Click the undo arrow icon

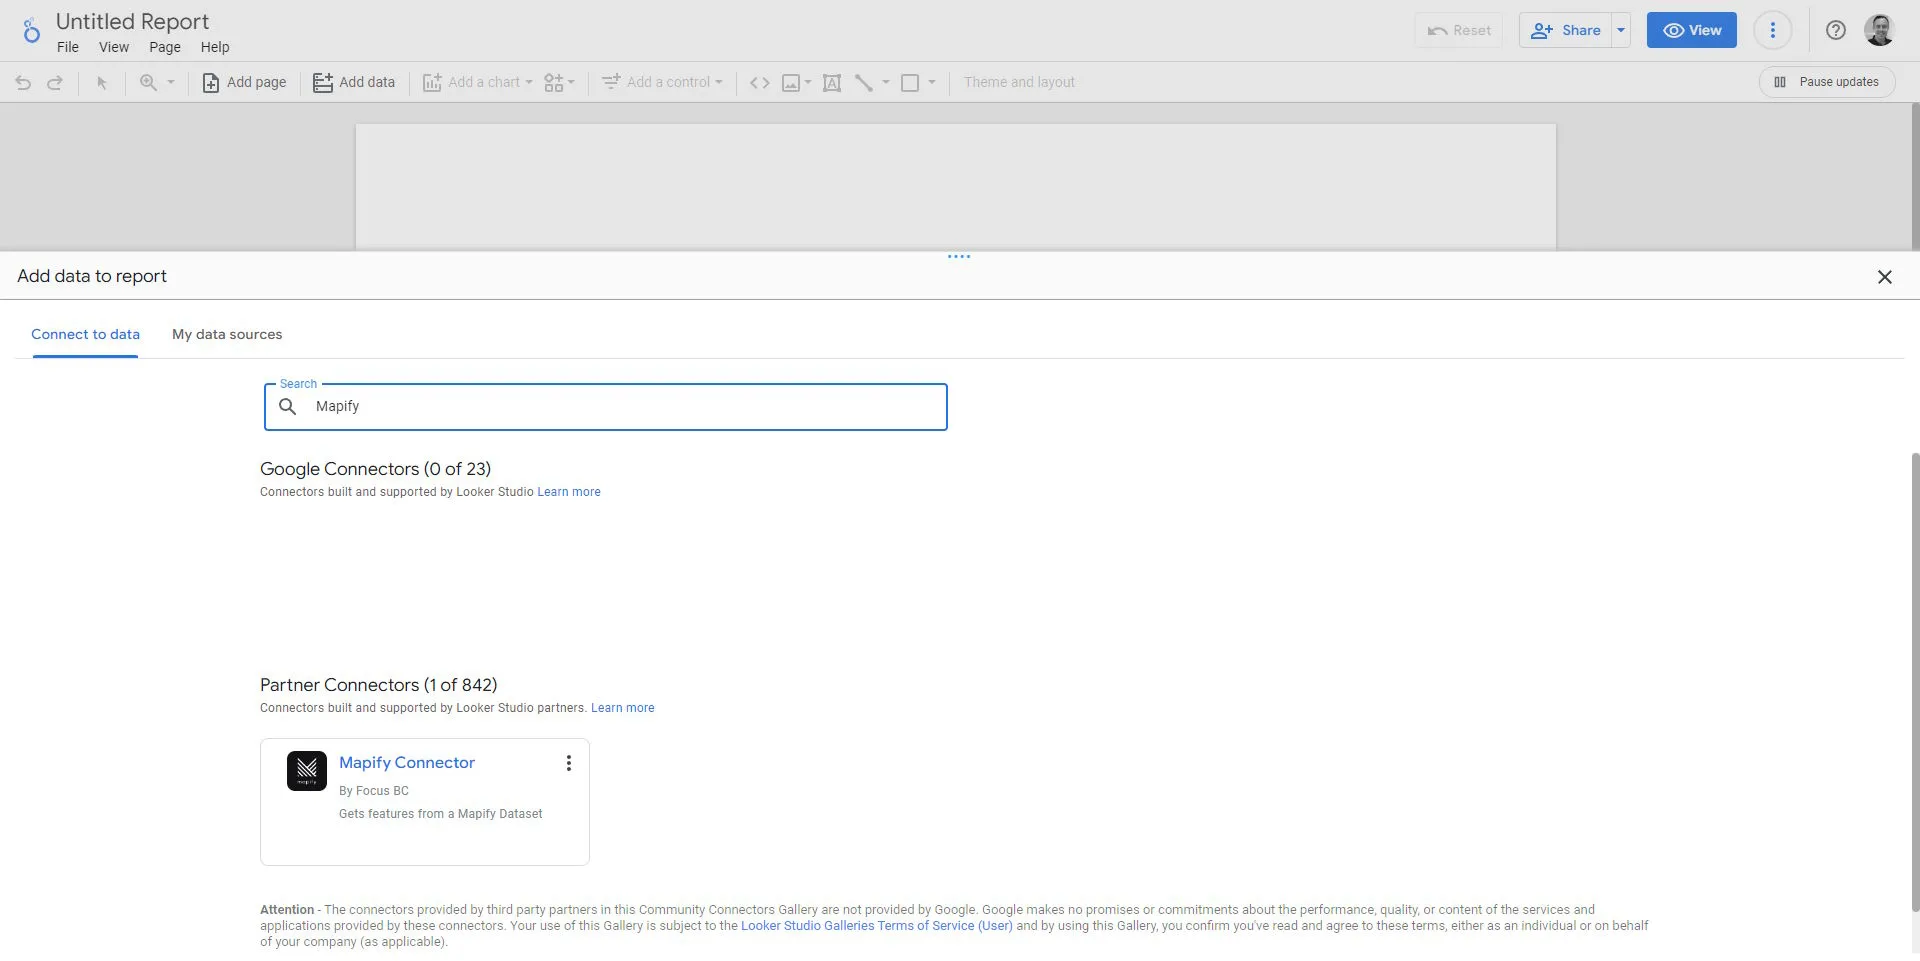23,83
